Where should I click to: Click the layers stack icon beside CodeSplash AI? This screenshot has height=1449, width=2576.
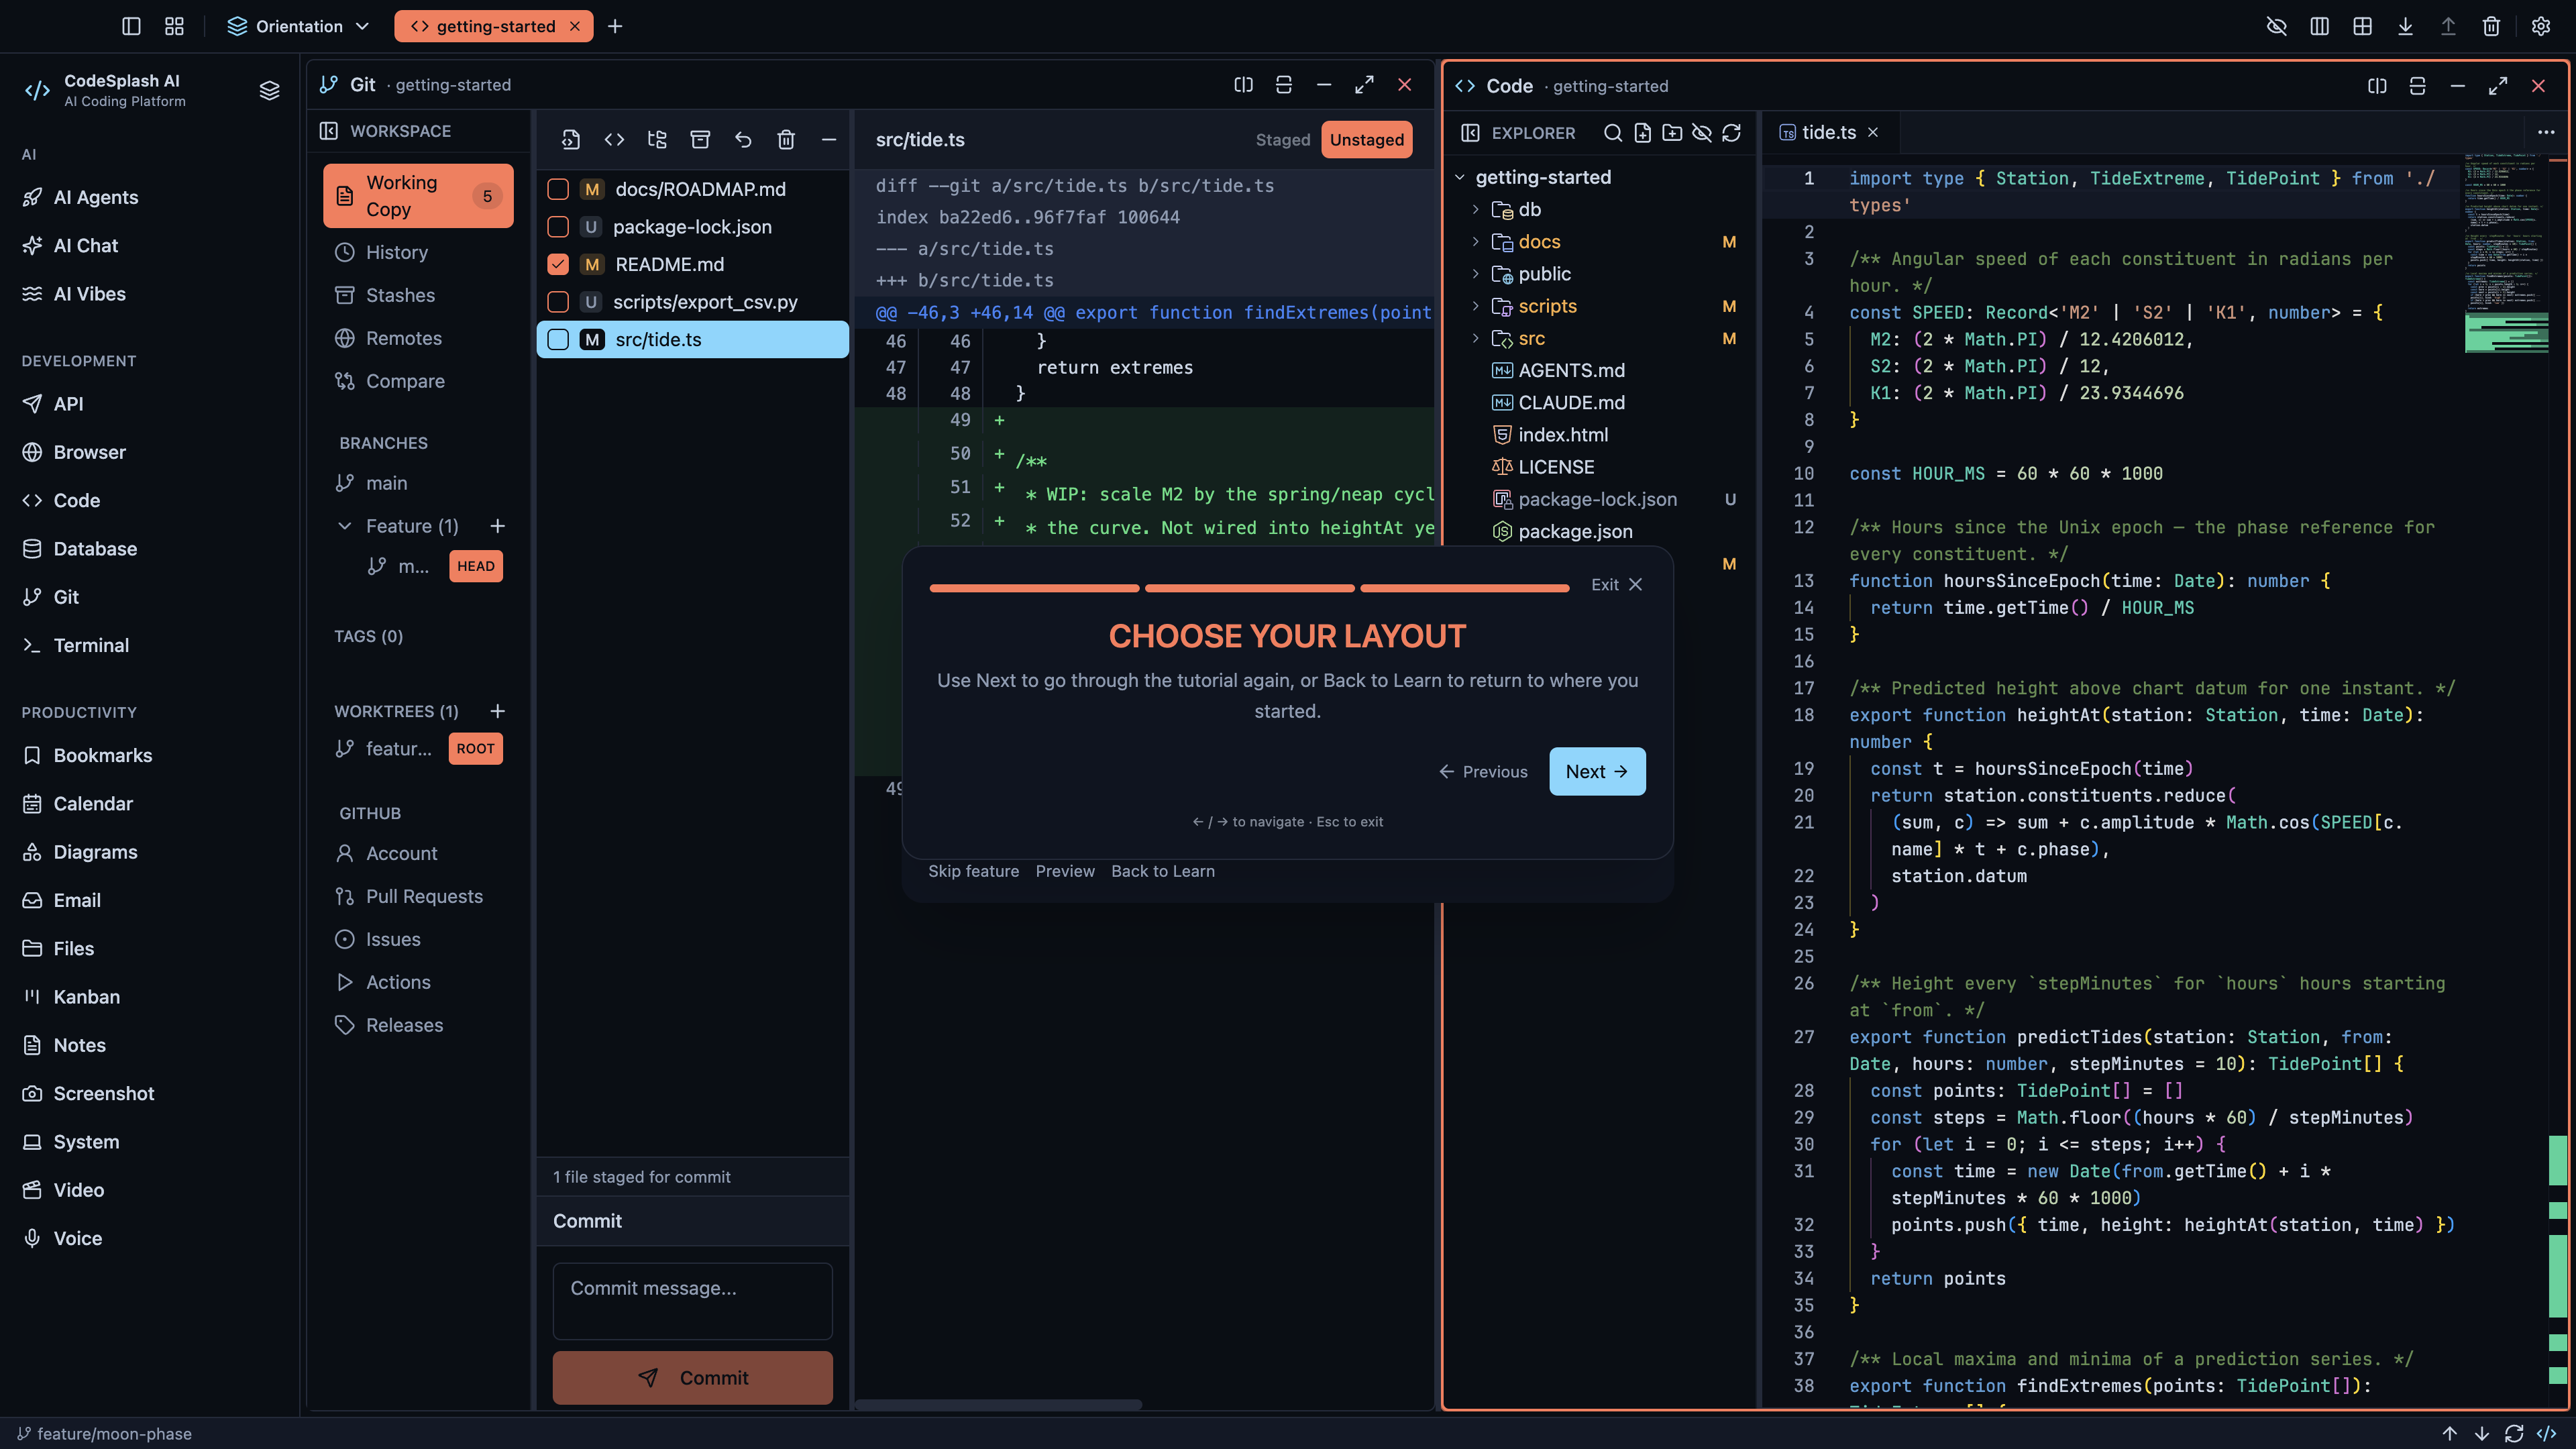tap(269, 90)
